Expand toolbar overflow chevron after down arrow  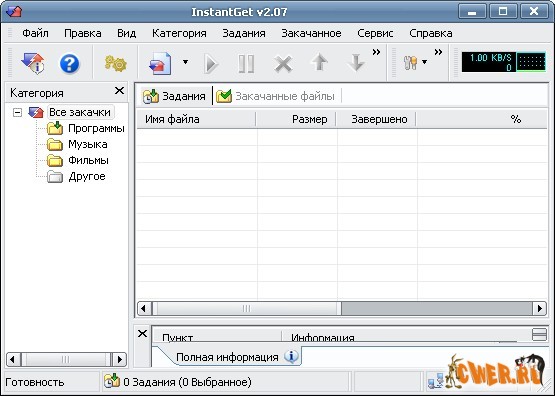[x=376, y=52]
